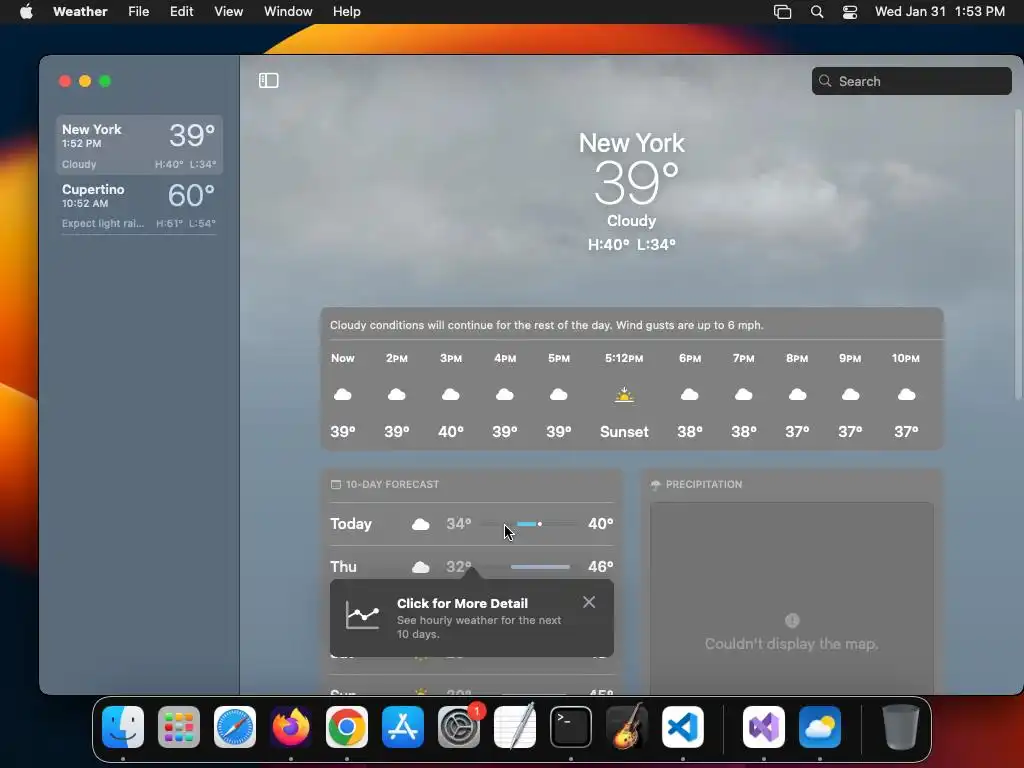Close the Click for More Detail tooltip
1024x768 pixels.
pyautogui.click(x=588, y=602)
